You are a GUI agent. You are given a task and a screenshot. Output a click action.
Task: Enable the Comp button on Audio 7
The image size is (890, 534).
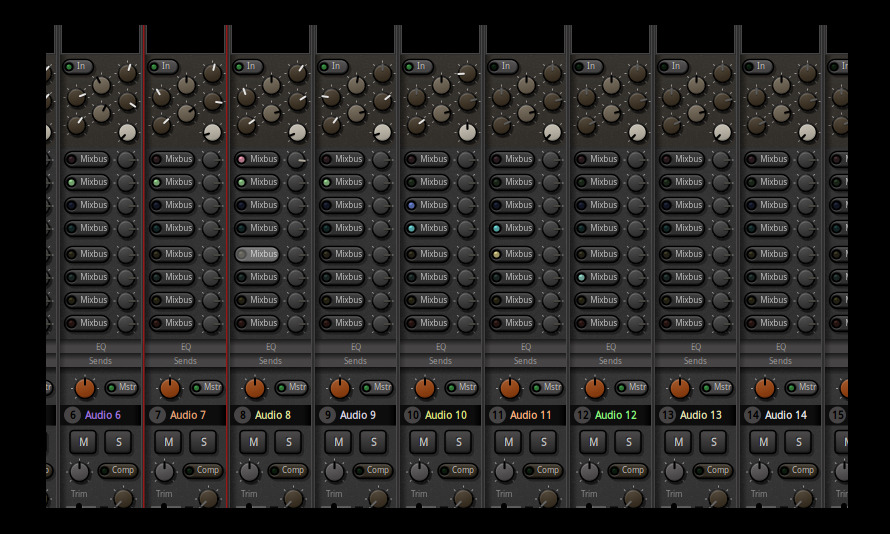tap(203, 470)
